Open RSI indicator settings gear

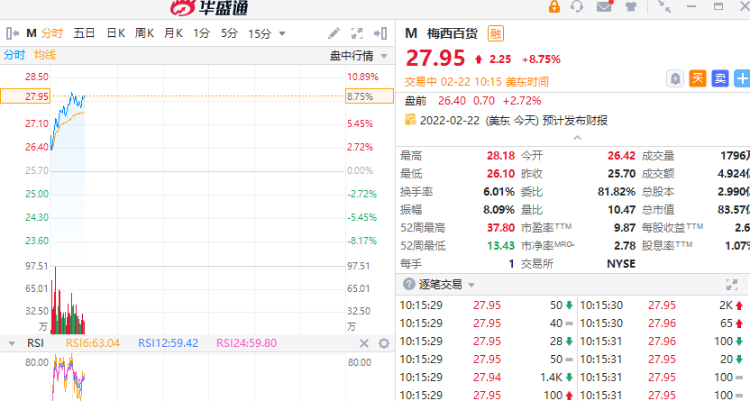(x=384, y=343)
